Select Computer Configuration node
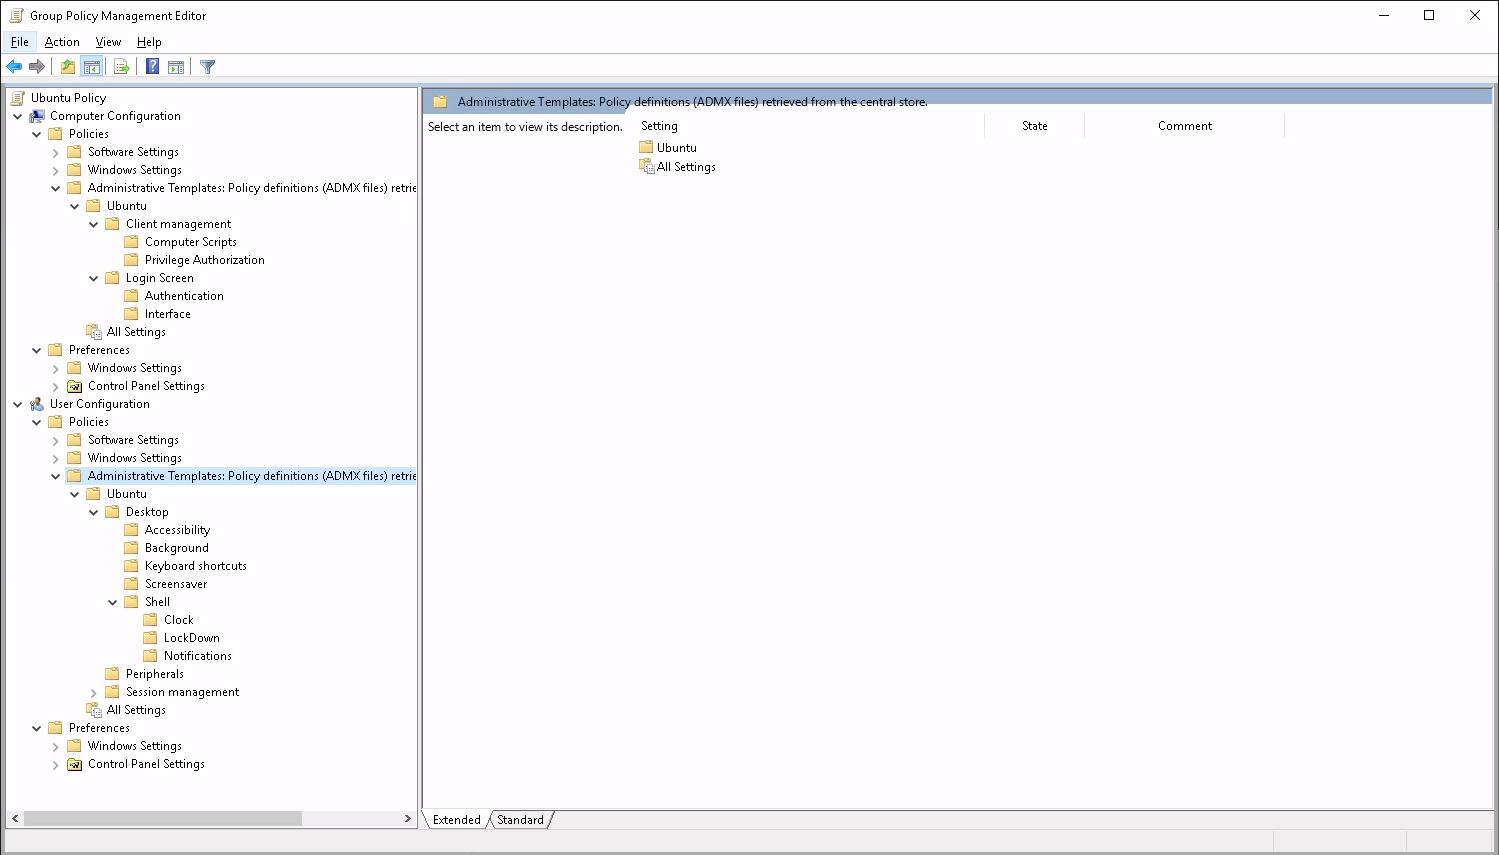 coord(115,116)
